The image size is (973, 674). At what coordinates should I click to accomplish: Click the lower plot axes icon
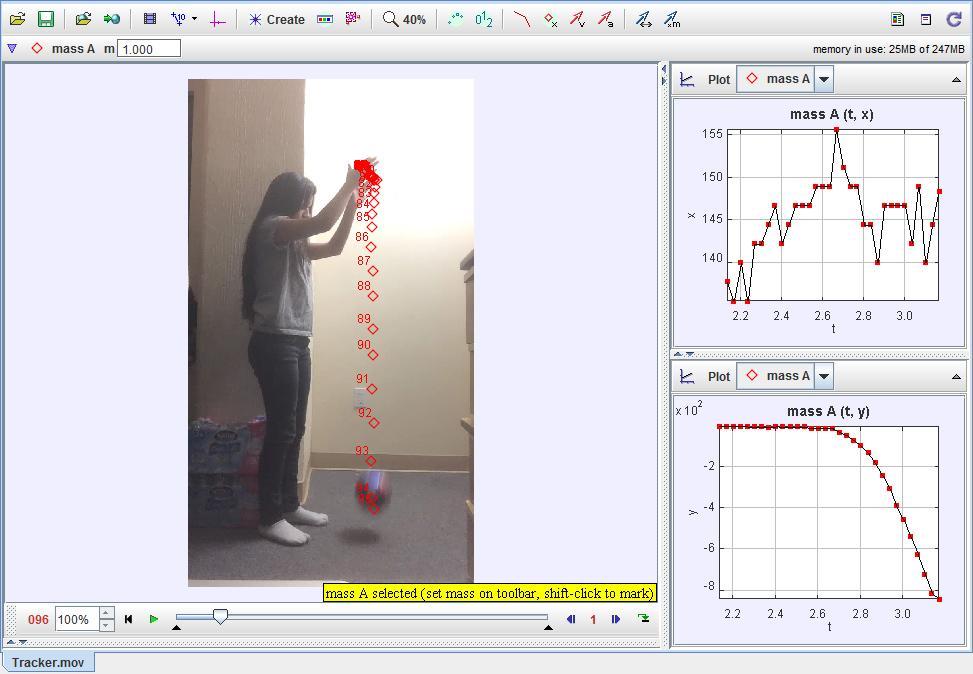point(687,376)
